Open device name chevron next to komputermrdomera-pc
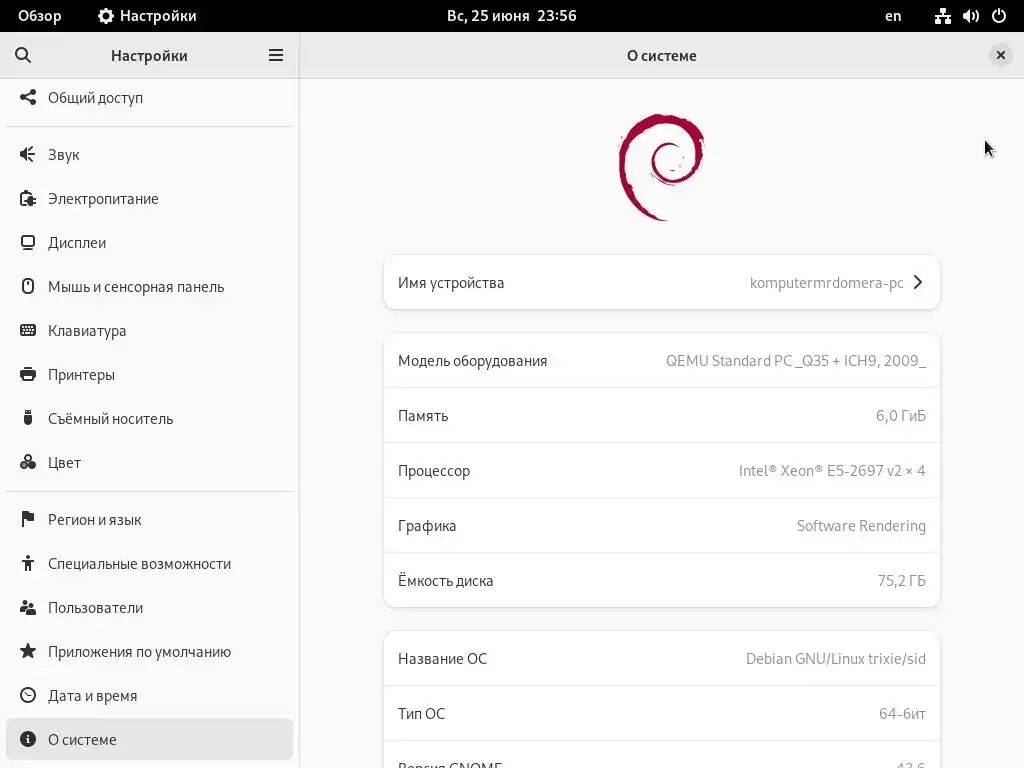Screen dimensions: 1024x768 pyautogui.click(x=918, y=282)
